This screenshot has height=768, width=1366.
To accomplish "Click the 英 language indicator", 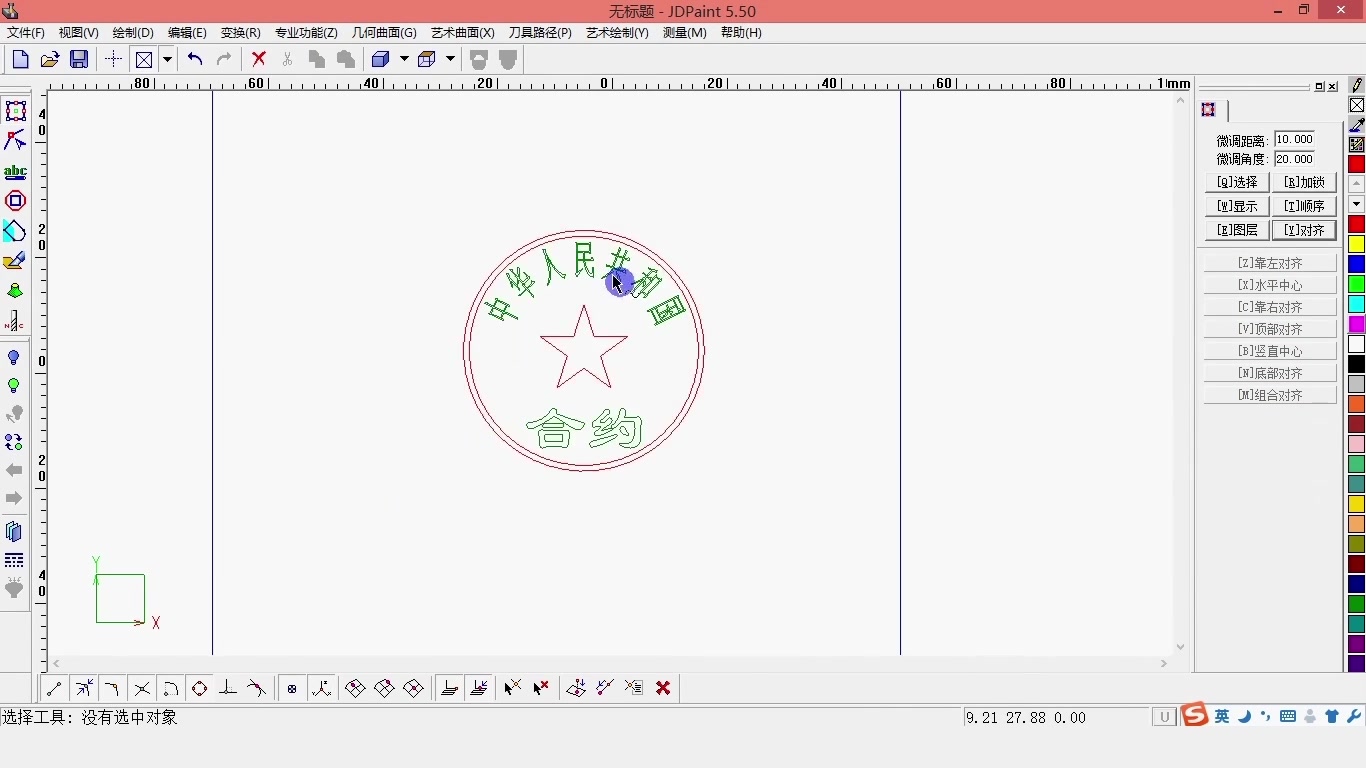I will click(1222, 717).
